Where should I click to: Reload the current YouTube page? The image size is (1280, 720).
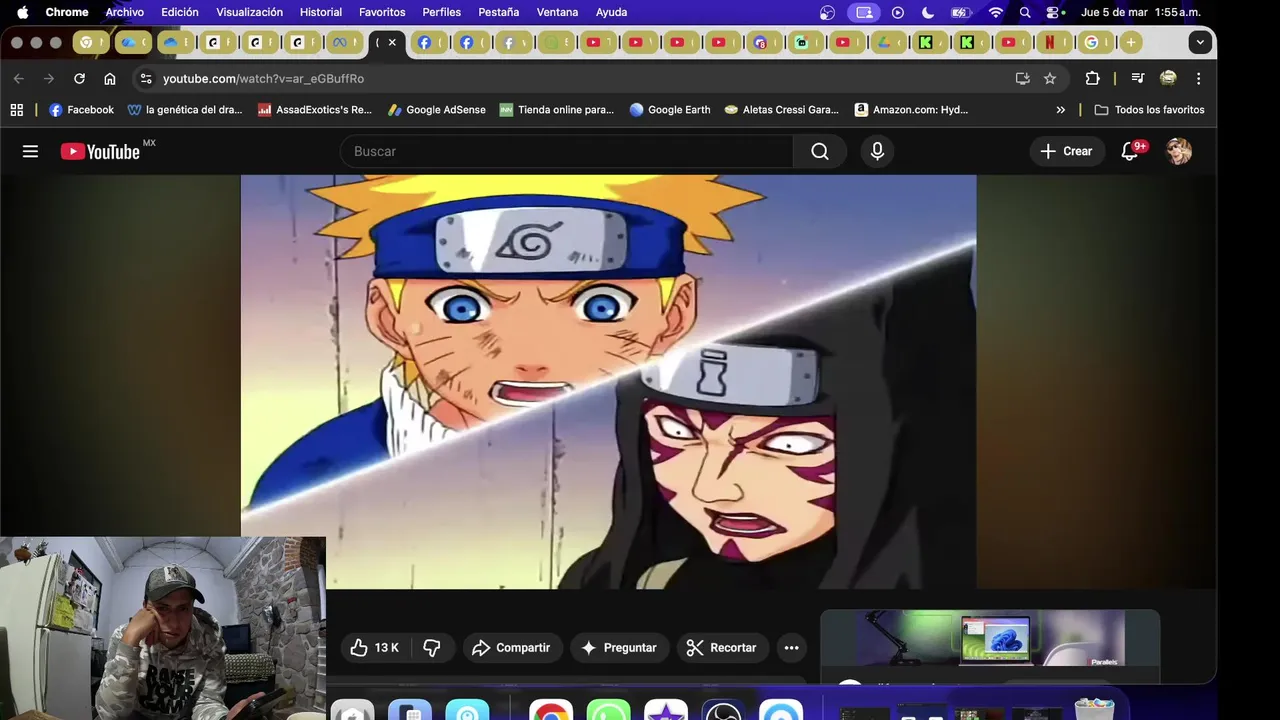click(79, 78)
